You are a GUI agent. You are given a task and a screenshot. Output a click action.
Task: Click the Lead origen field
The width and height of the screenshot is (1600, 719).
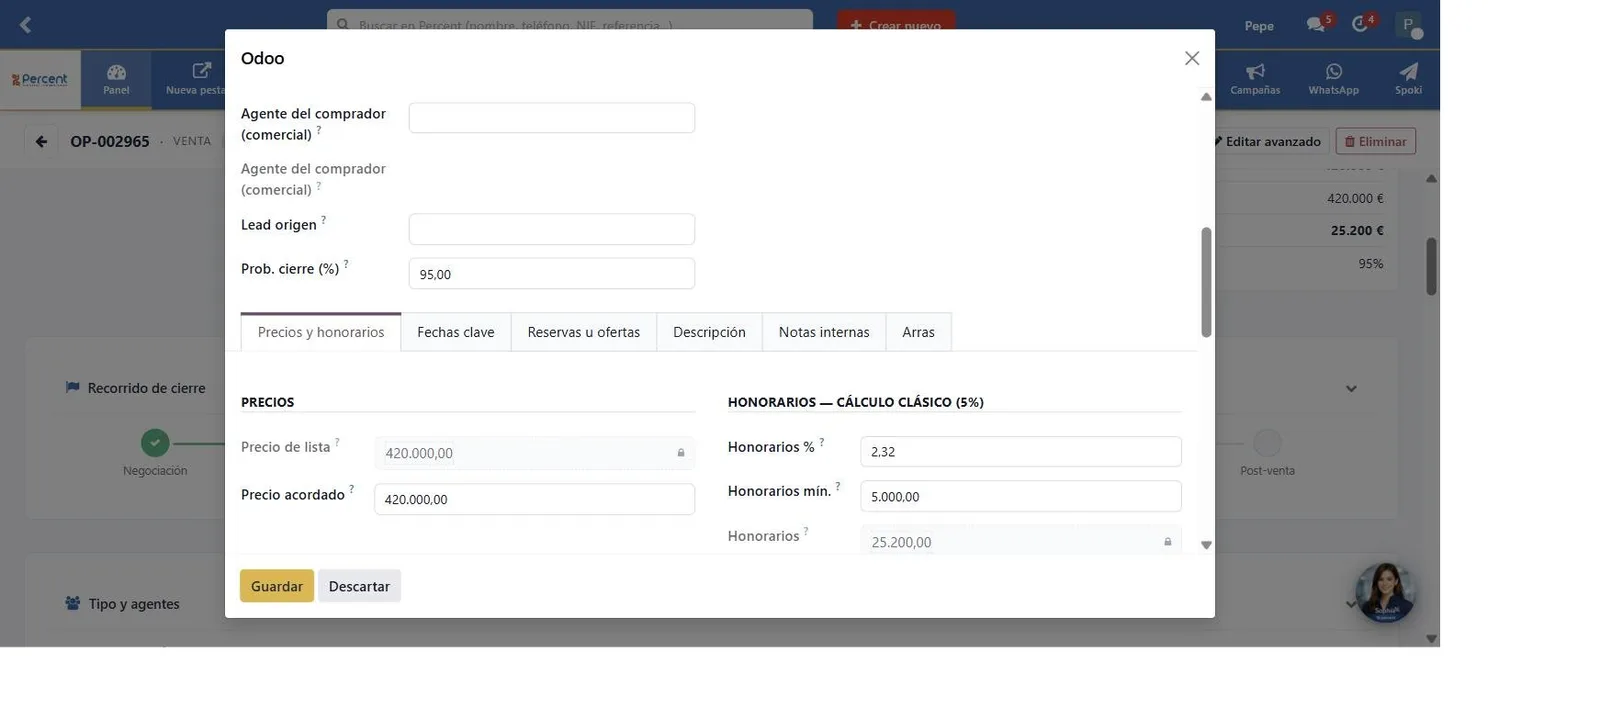552,229
